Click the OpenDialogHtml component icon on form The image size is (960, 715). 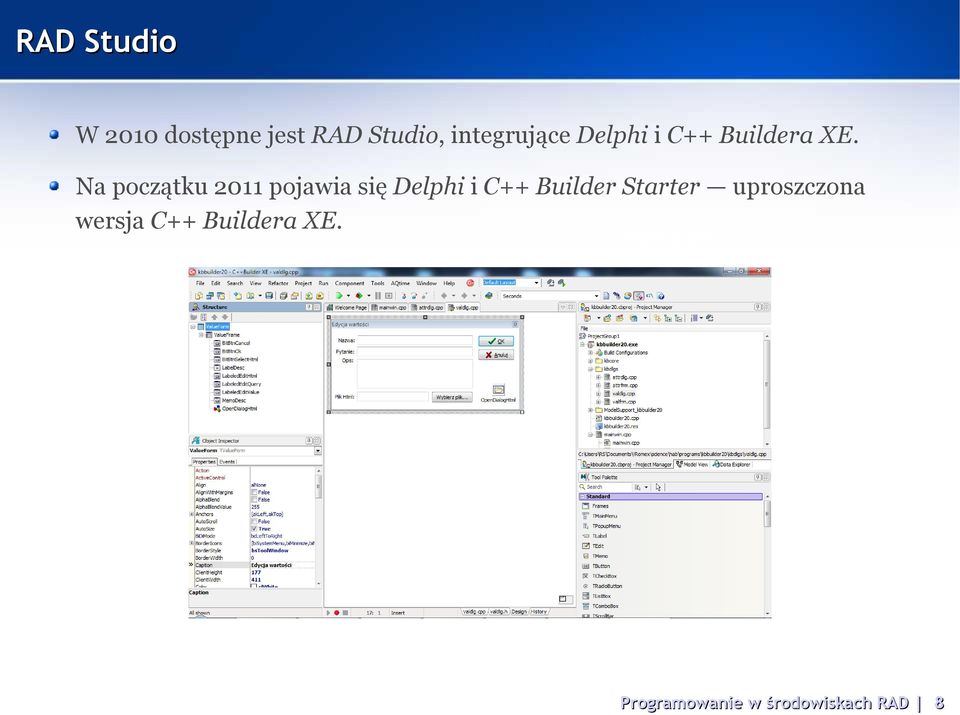pyautogui.click(x=498, y=390)
